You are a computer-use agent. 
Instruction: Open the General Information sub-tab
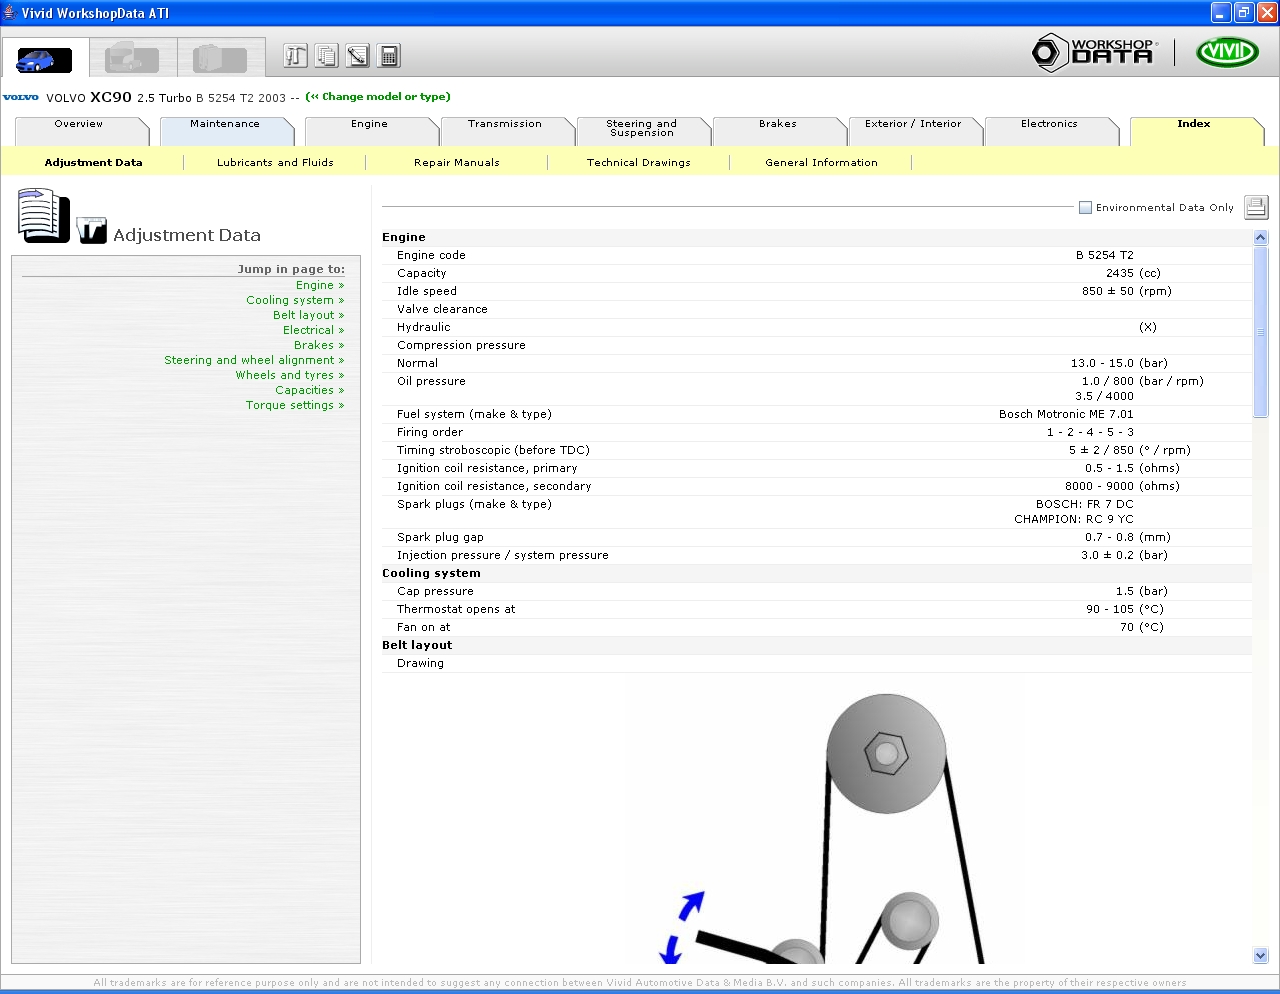point(822,162)
